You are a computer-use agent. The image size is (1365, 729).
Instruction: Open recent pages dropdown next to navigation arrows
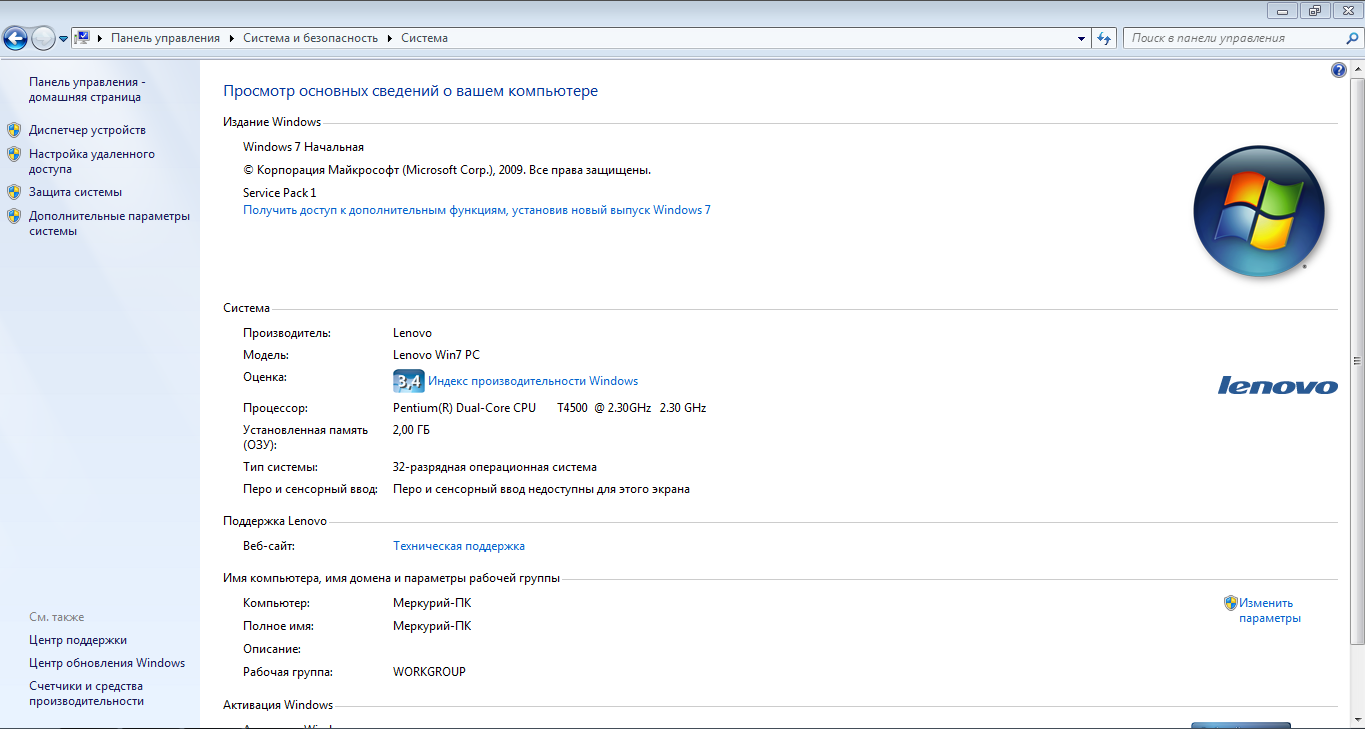pyautogui.click(x=64, y=39)
